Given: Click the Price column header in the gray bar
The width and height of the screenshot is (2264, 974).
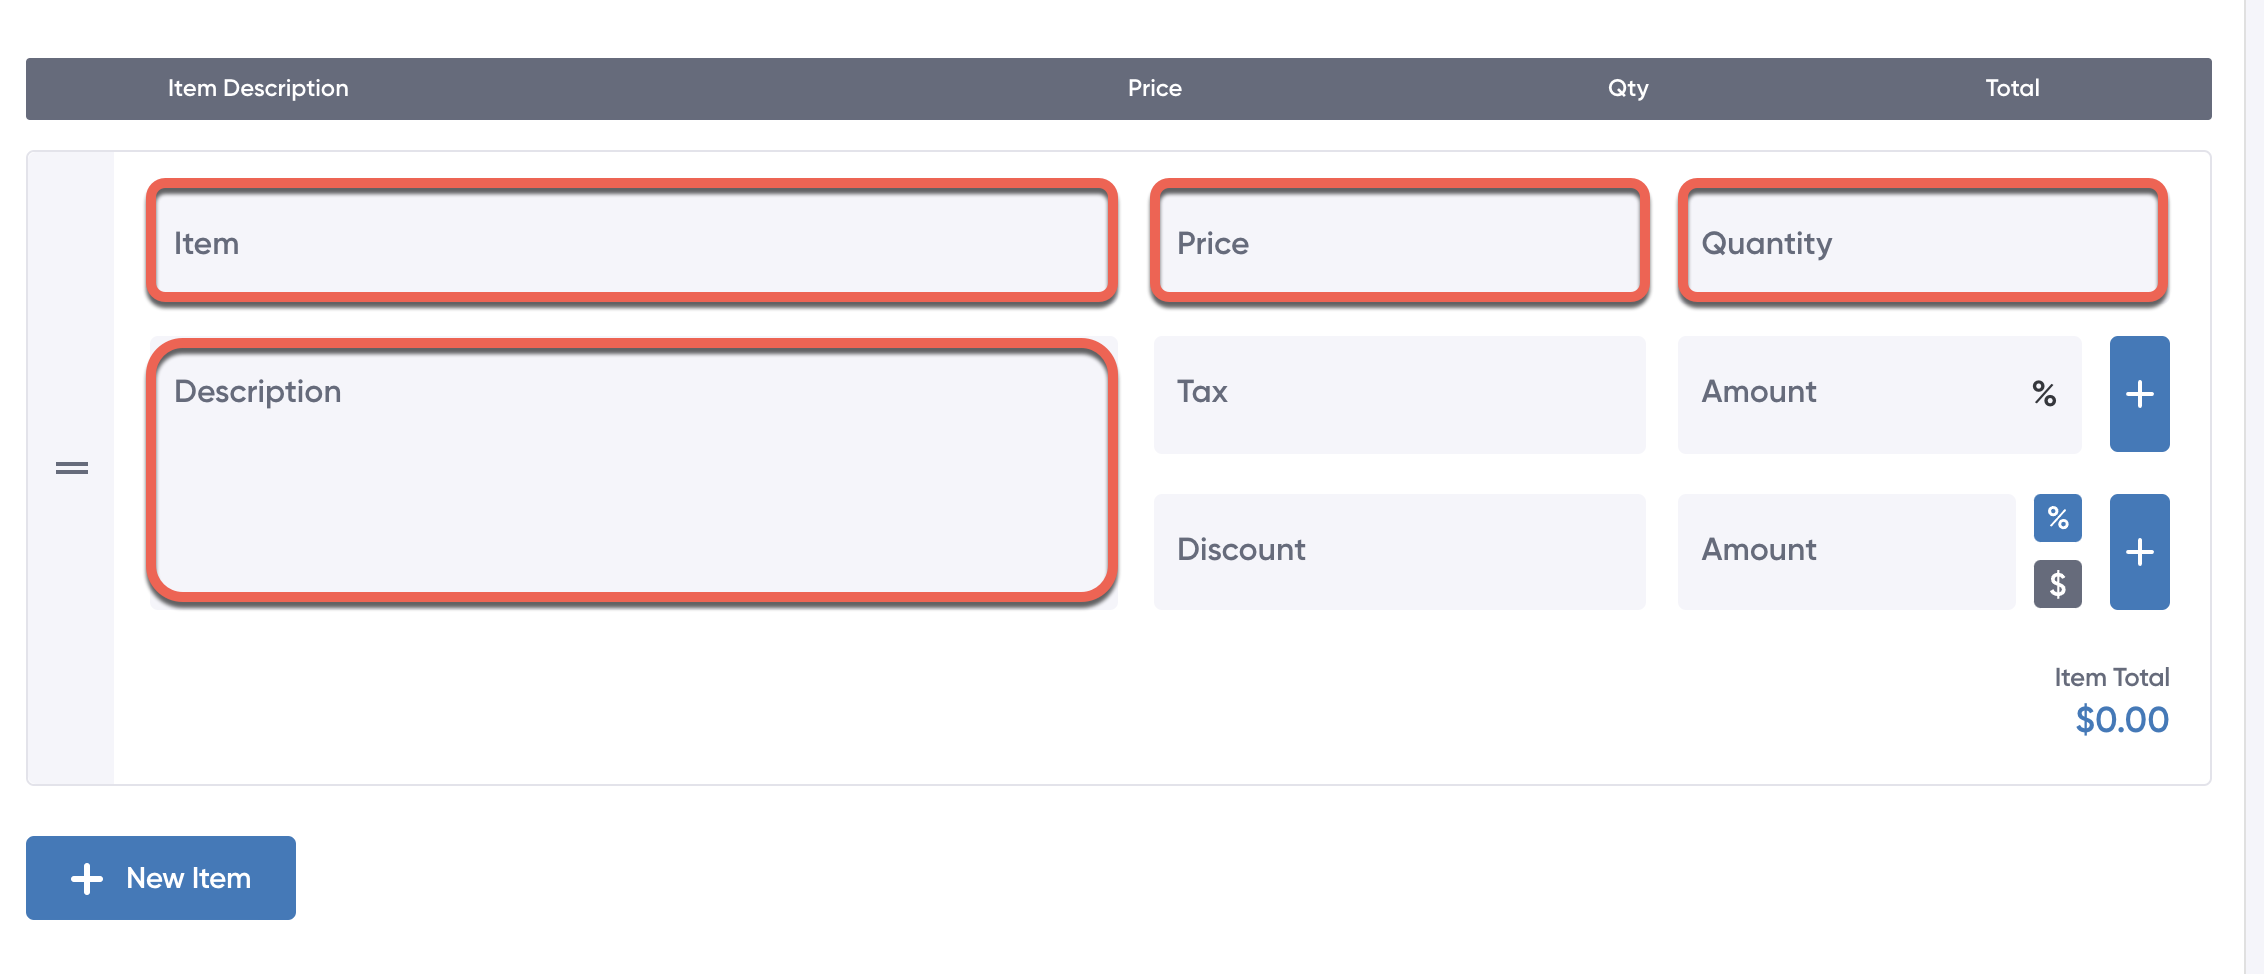Looking at the screenshot, I should [1154, 88].
